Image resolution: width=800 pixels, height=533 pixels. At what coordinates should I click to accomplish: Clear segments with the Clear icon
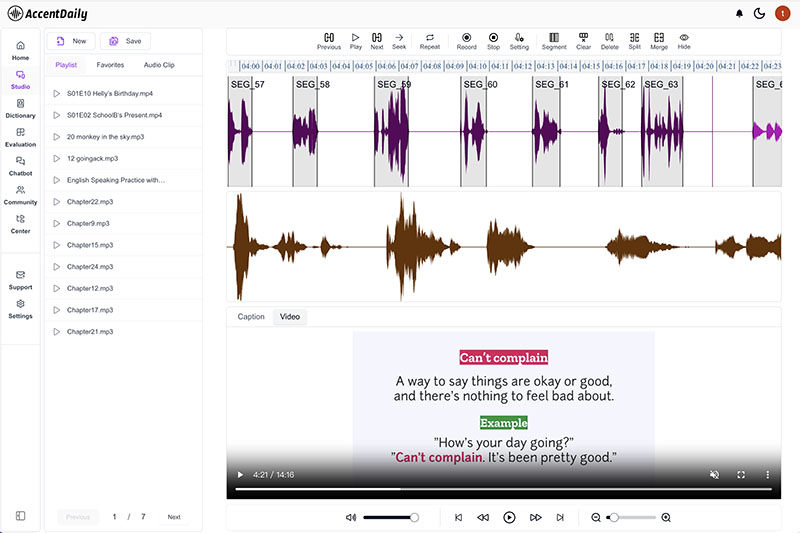point(584,40)
